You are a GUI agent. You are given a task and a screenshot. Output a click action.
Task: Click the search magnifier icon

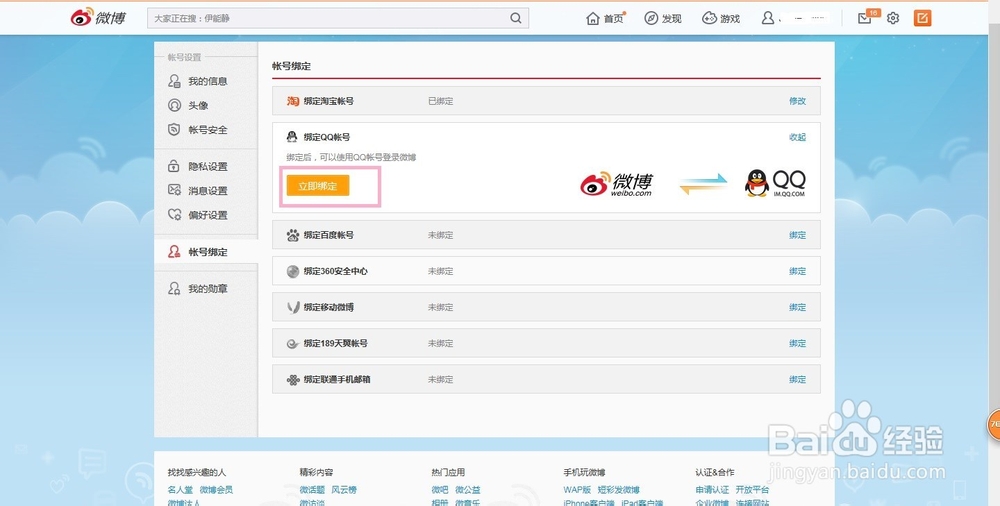(x=515, y=19)
